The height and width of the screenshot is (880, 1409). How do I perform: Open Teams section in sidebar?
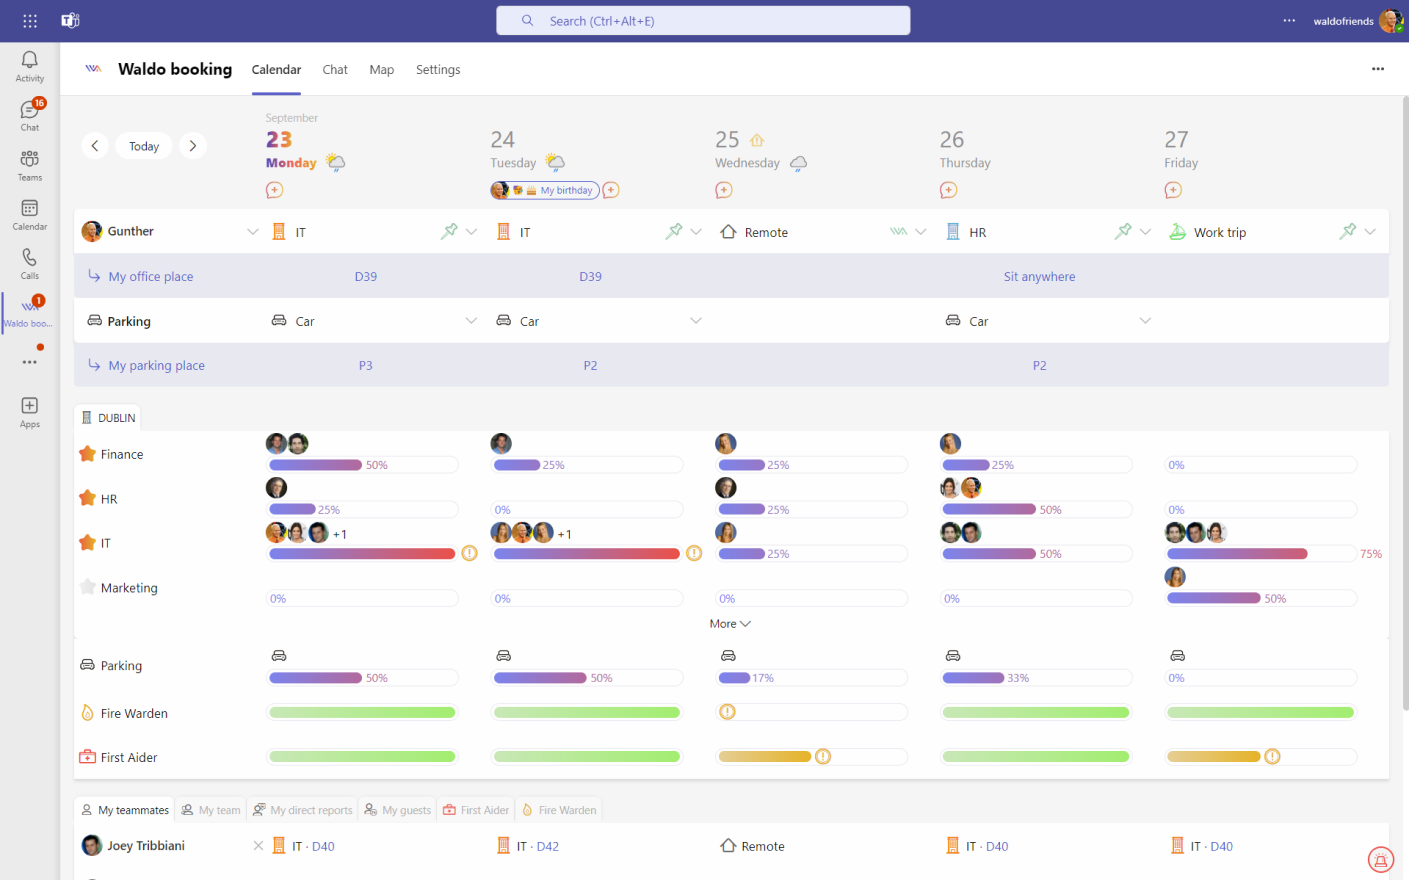[x=30, y=165]
